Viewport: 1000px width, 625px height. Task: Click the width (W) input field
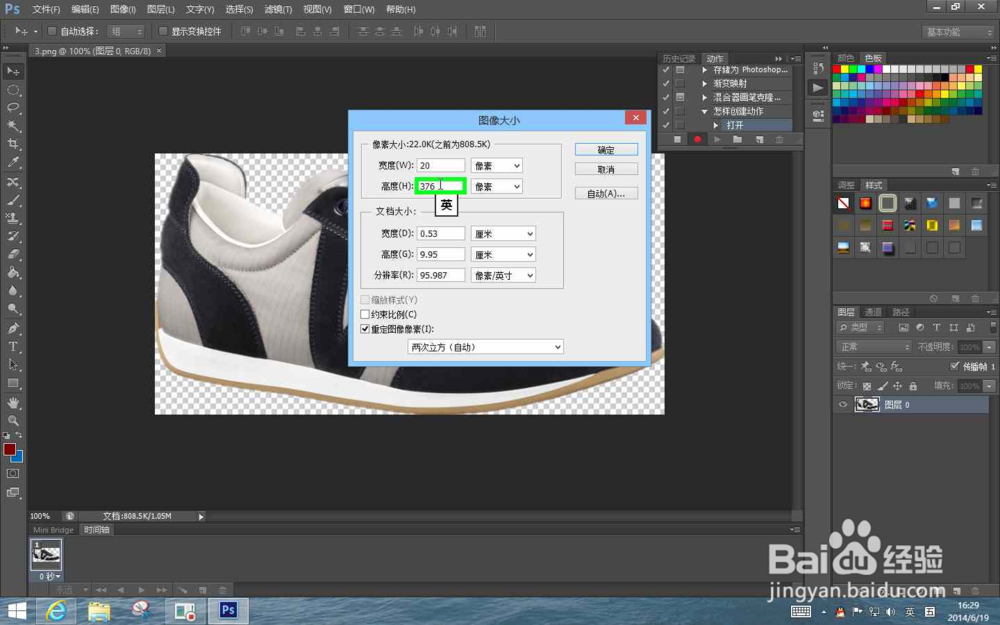point(441,165)
